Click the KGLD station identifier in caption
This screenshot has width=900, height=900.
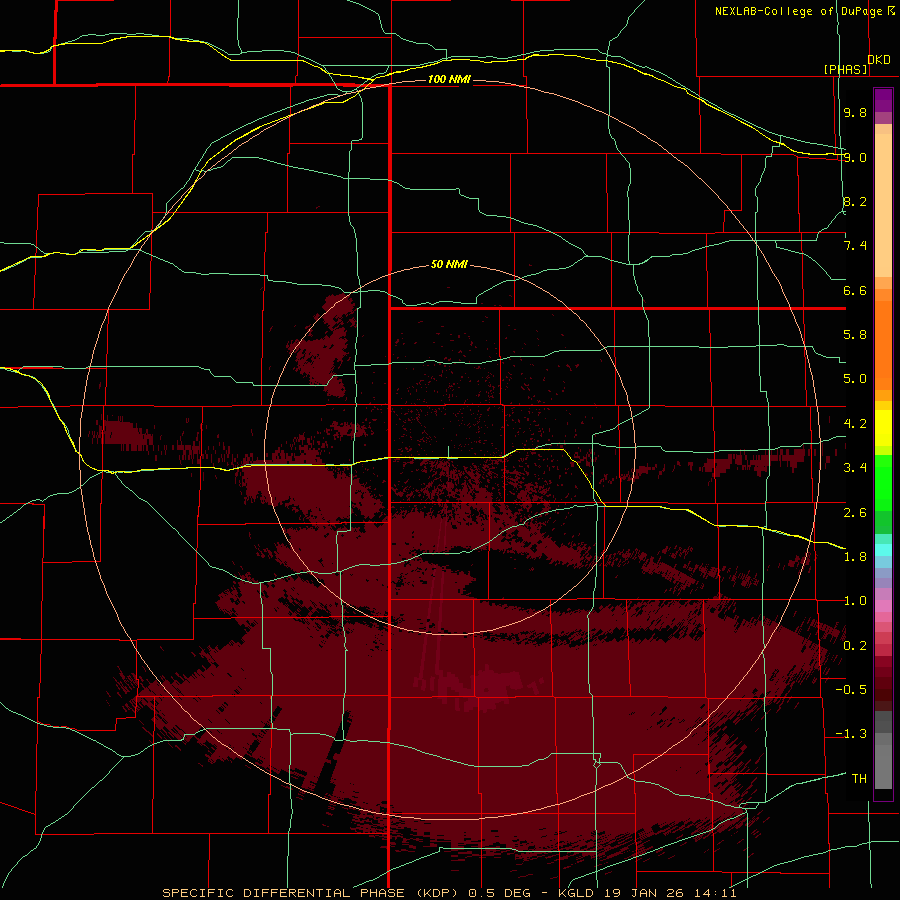pyautogui.click(x=577, y=893)
